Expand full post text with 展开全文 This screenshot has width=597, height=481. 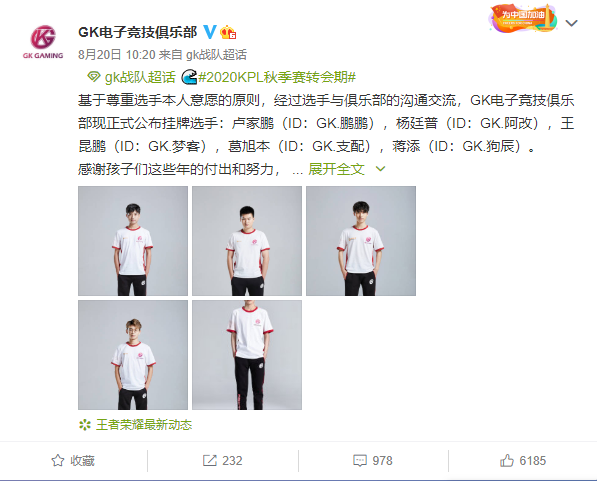336,169
